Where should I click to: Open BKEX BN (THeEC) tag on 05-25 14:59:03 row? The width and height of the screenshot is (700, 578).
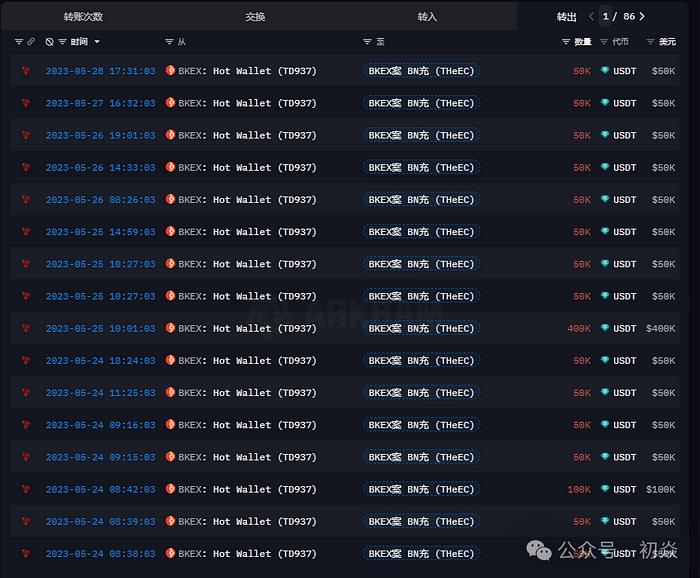421,232
